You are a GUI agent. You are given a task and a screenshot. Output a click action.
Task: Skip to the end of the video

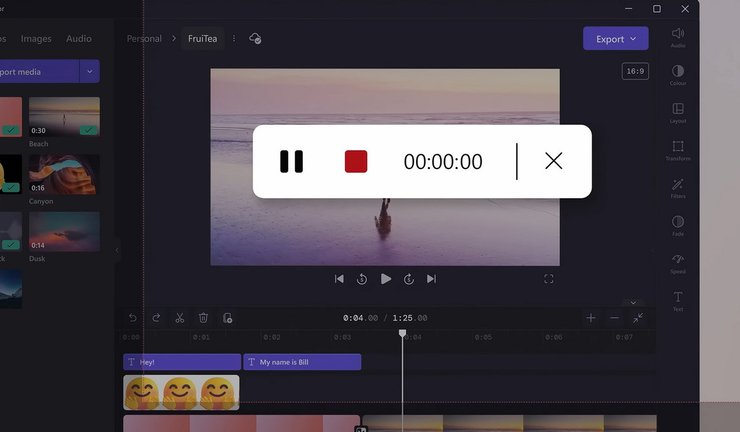(x=431, y=279)
